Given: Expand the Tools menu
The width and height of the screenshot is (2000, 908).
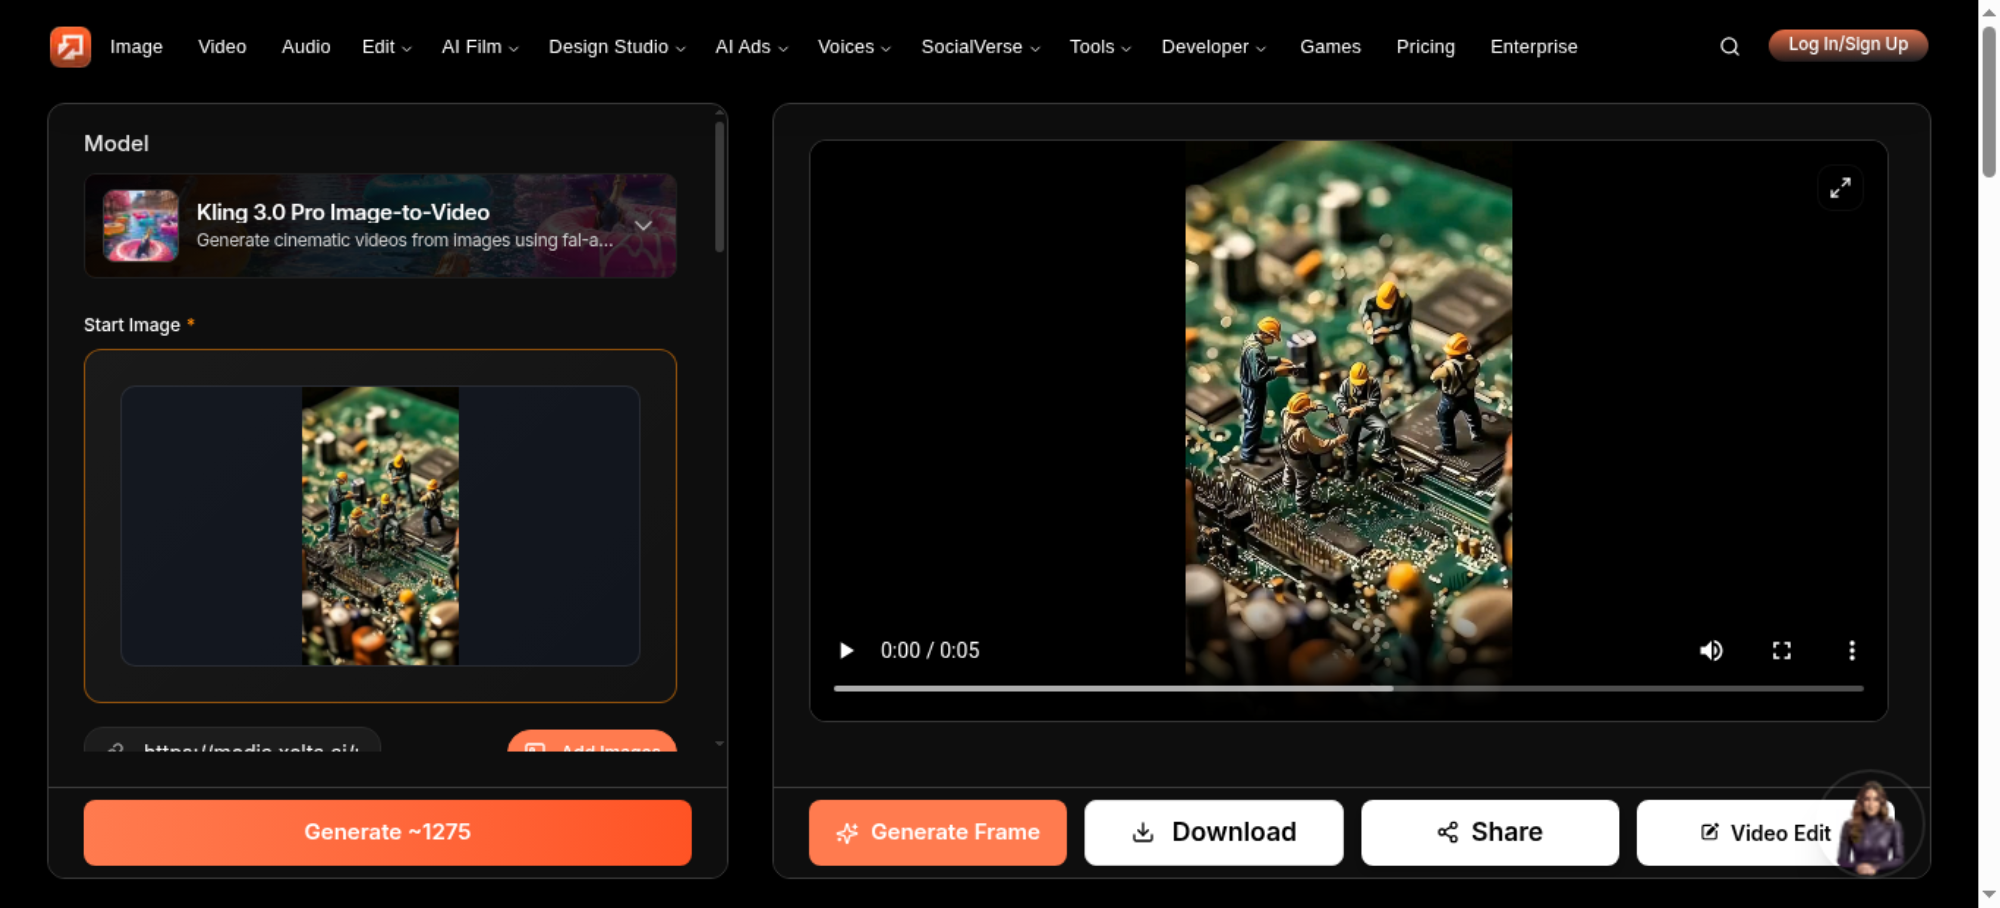Looking at the screenshot, I should click(x=1100, y=47).
